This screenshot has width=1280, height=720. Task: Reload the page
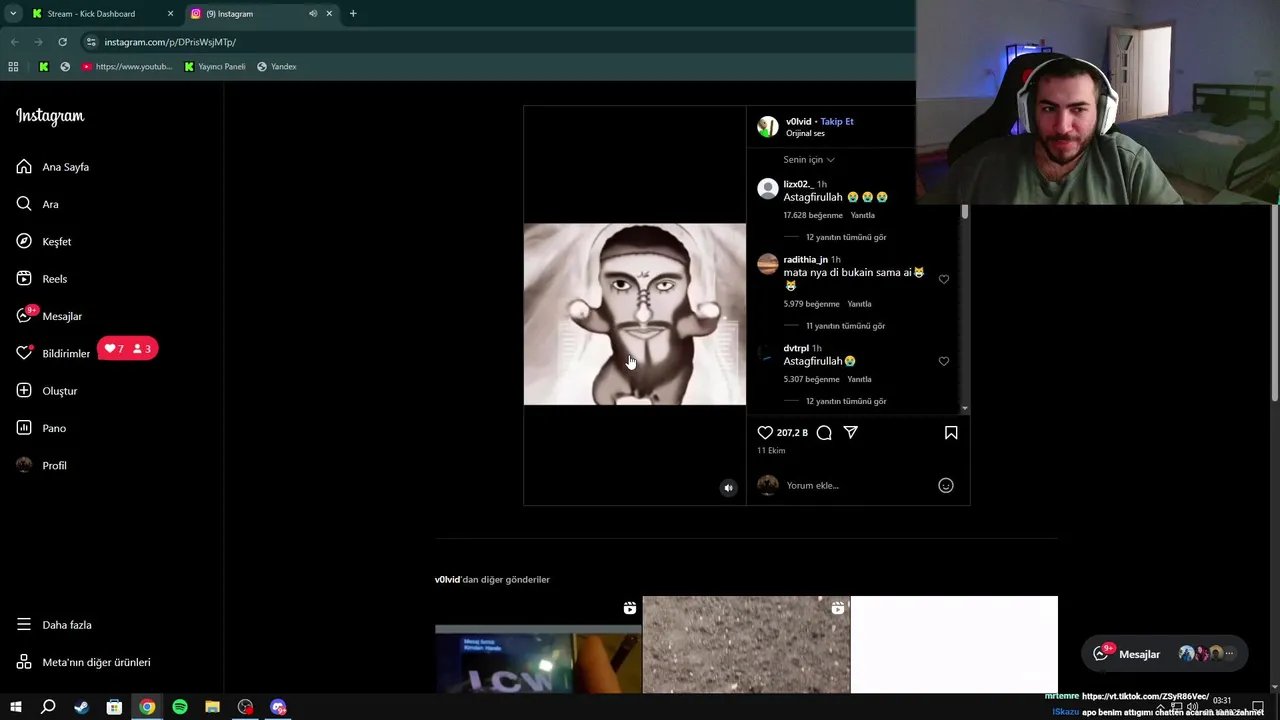[62, 42]
